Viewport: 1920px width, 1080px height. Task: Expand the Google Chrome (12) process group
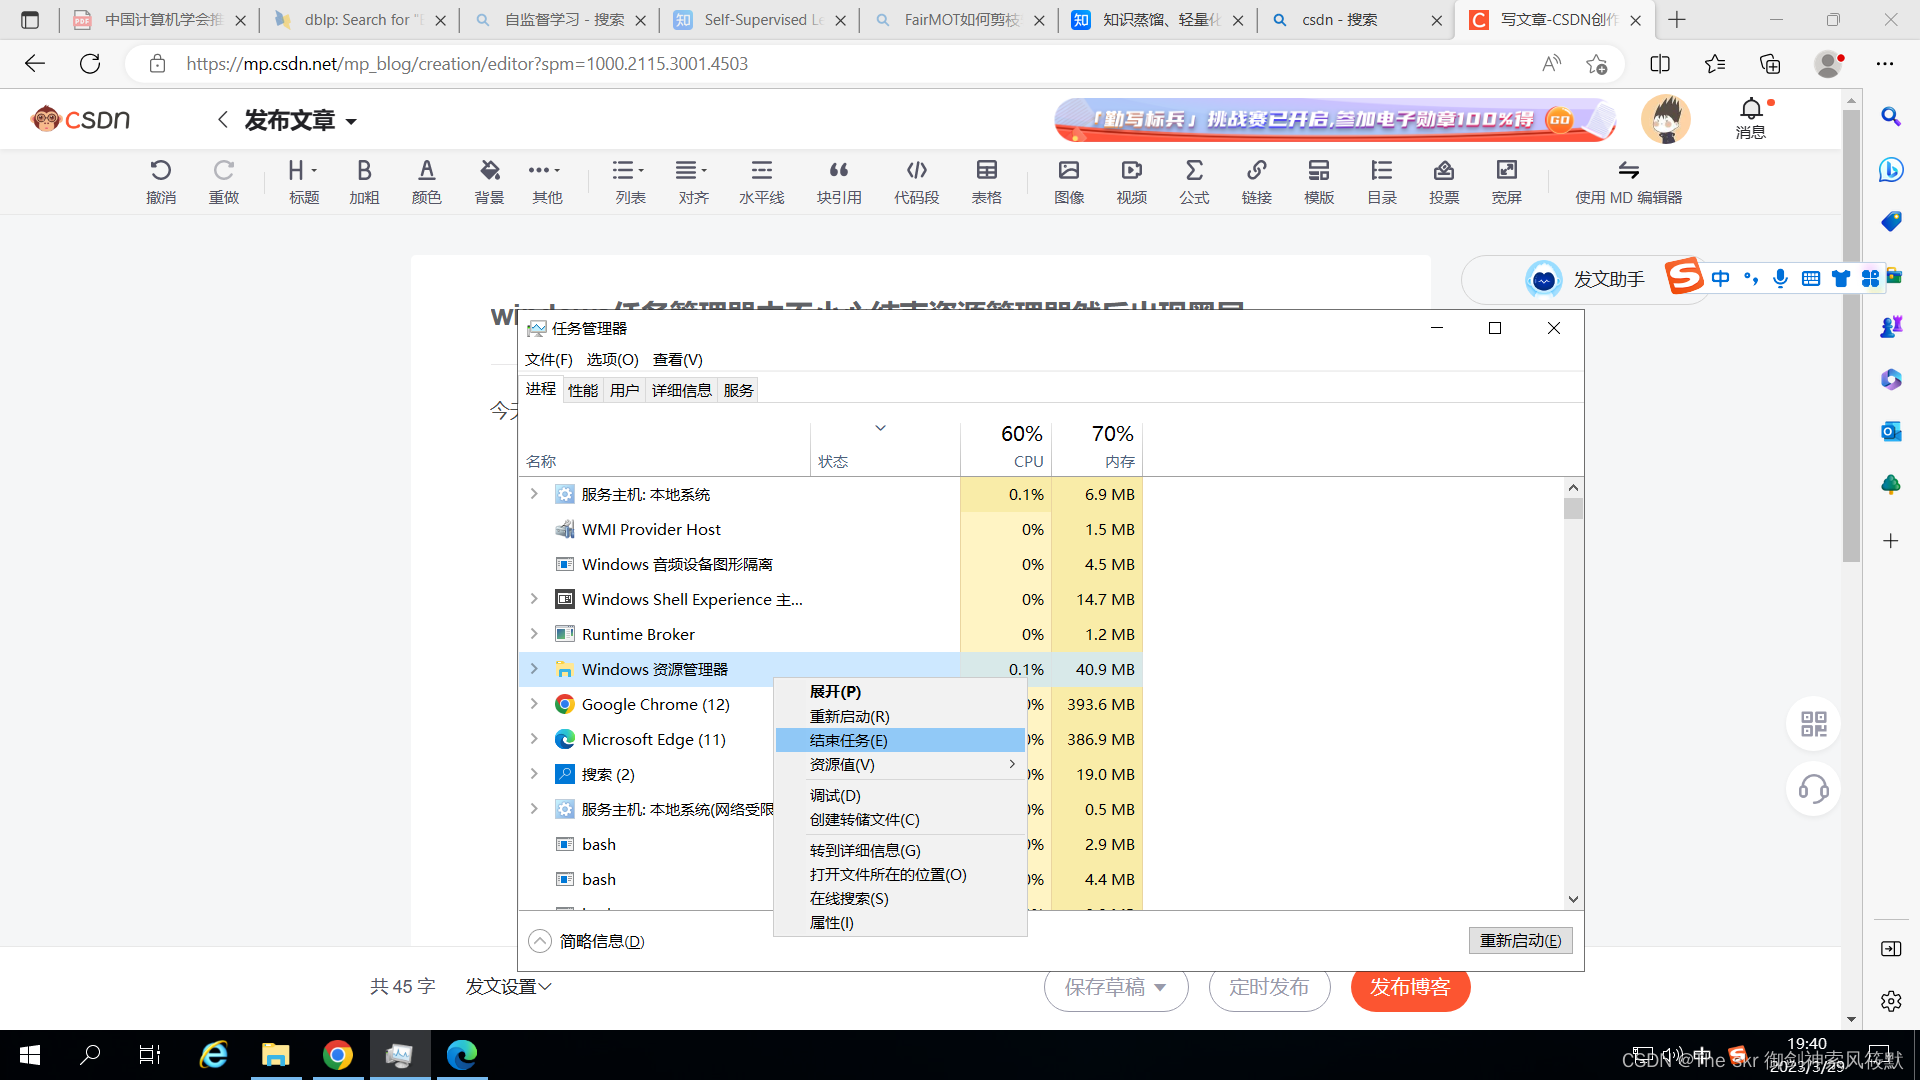[x=534, y=704]
